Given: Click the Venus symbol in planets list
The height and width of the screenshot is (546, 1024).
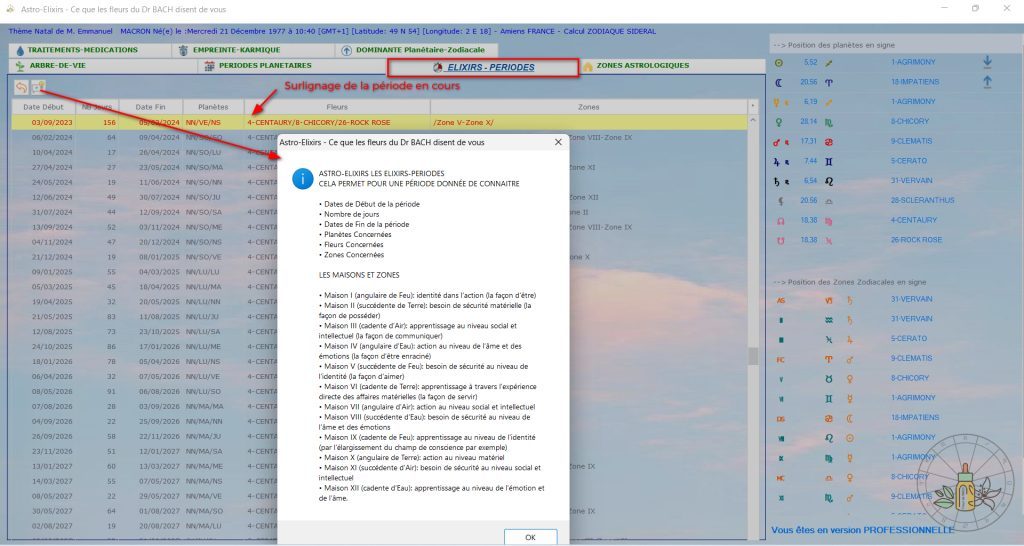Looking at the screenshot, I should click(779, 121).
